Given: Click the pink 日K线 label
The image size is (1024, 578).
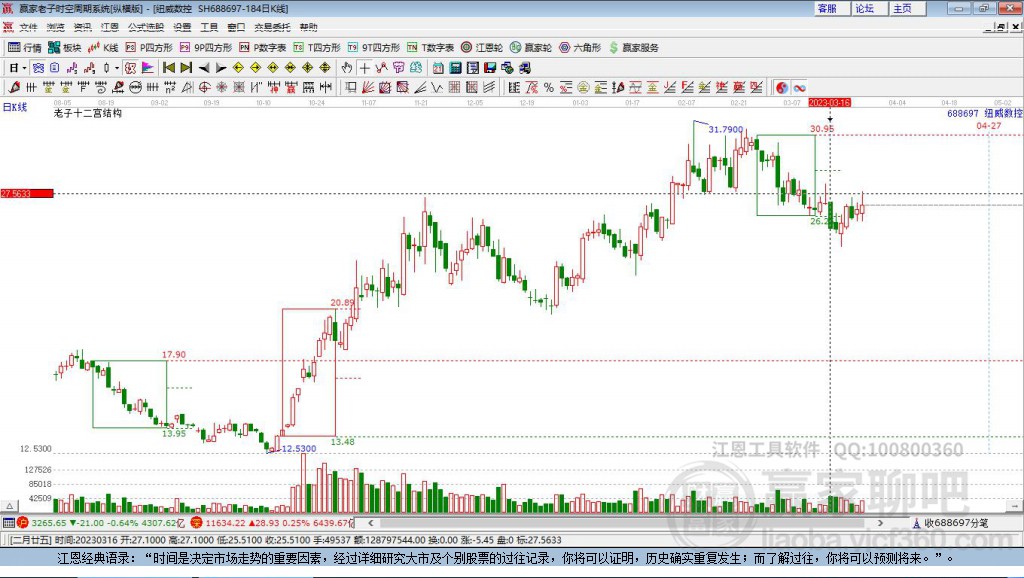Looking at the screenshot, I should pos(14,107).
